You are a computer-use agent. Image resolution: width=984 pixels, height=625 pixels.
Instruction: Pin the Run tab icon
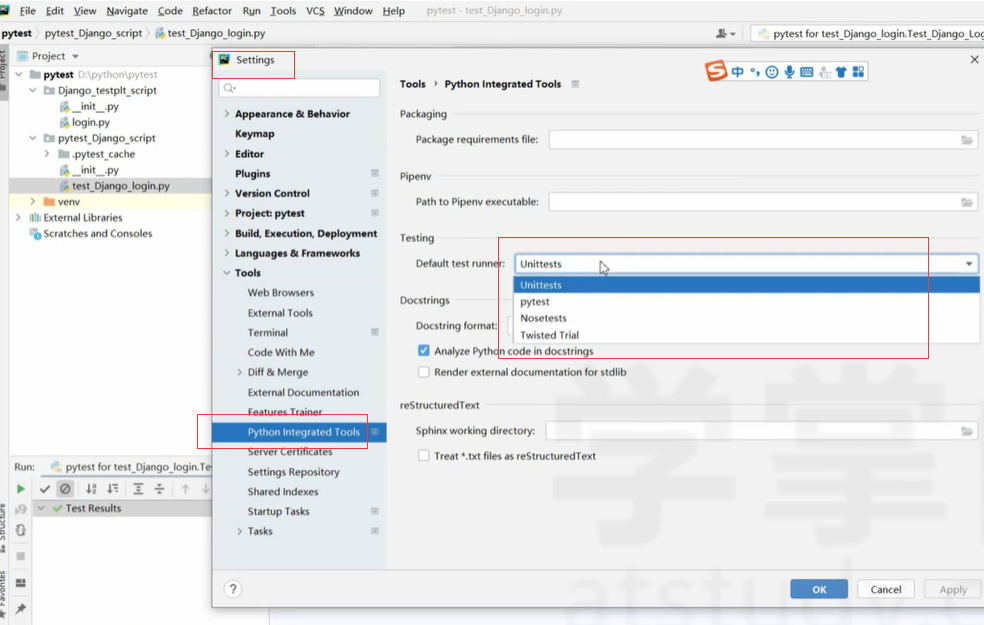point(21,608)
